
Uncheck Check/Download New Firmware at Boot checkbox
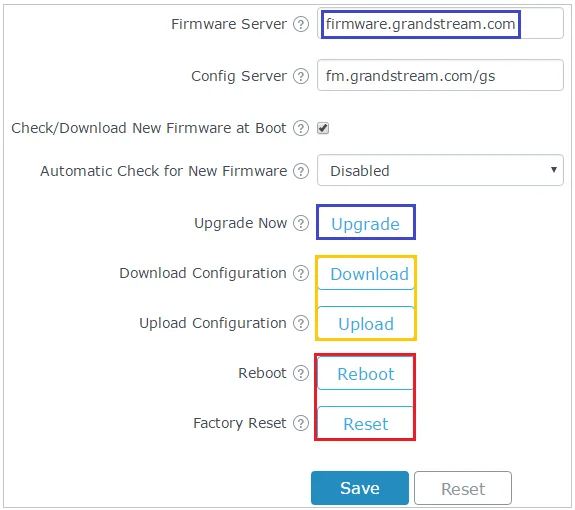(323, 128)
